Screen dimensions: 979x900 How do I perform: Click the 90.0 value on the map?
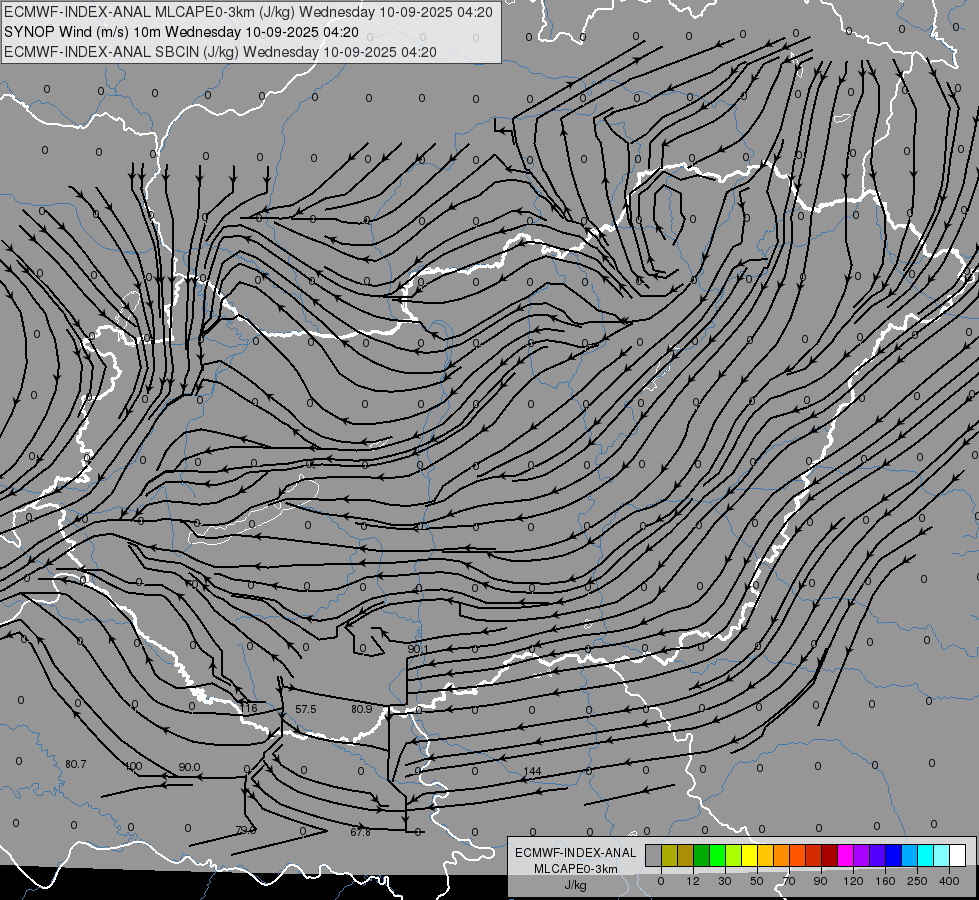pos(189,767)
